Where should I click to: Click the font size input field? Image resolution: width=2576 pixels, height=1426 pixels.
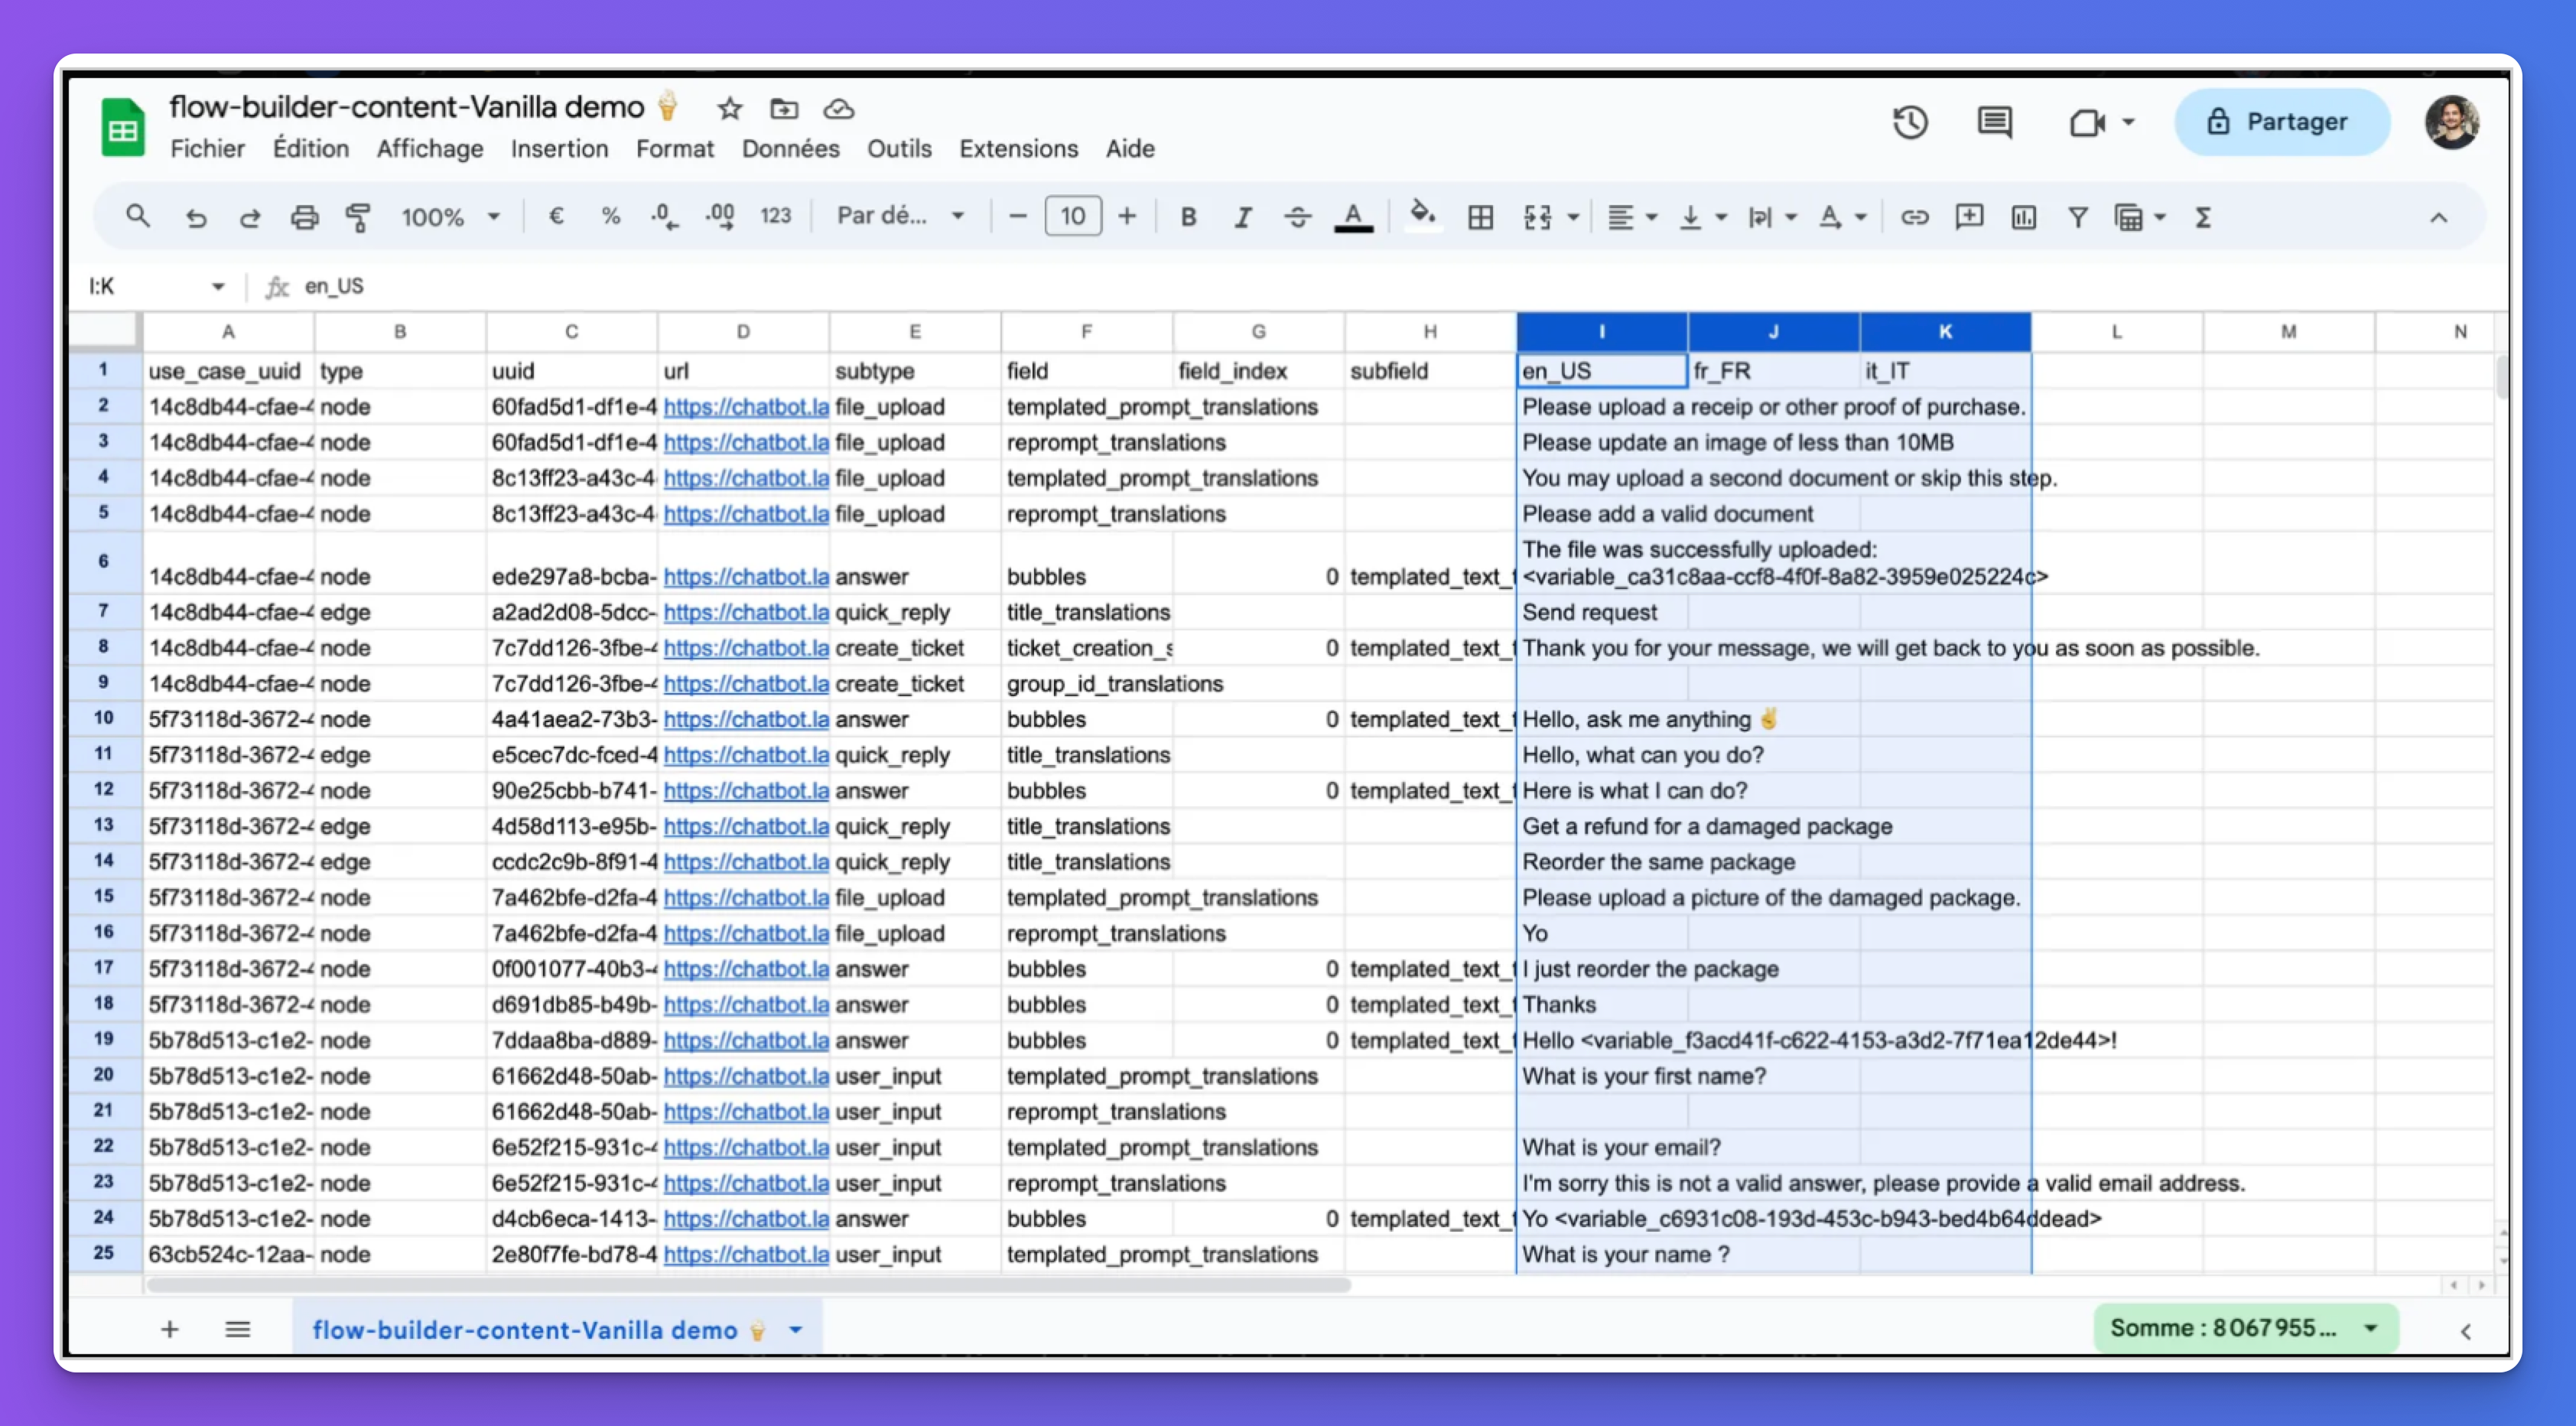(1072, 217)
